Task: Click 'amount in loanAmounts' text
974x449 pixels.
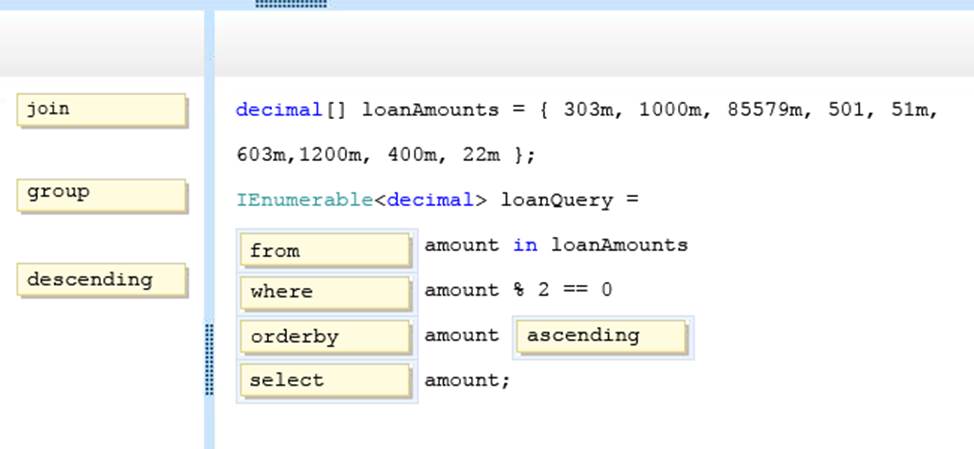Action: click(x=556, y=245)
